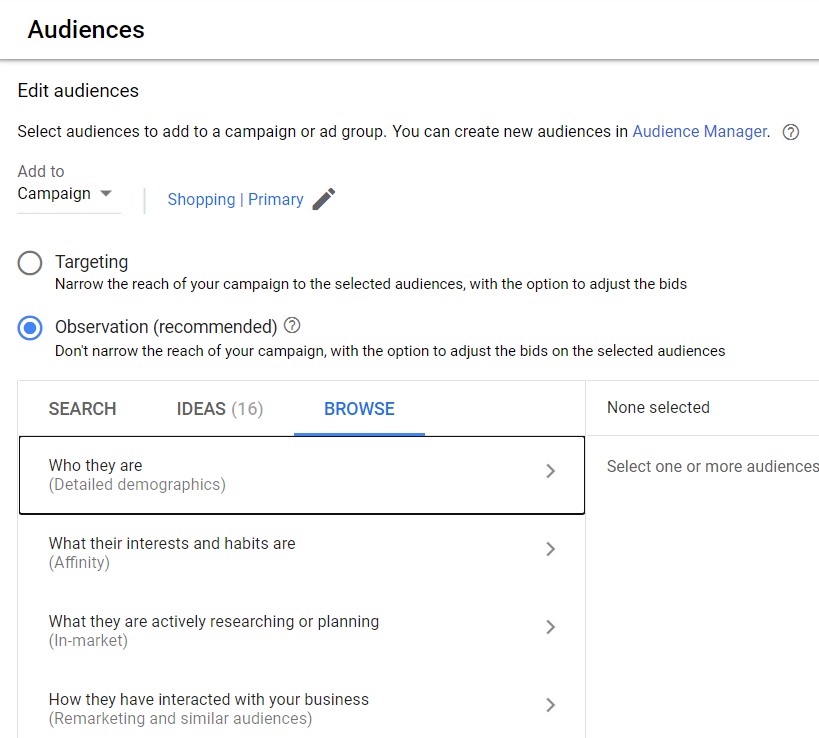Expand the Who they are demographics chevron
The height and width of the screenshot is (738, 819).
550,470
